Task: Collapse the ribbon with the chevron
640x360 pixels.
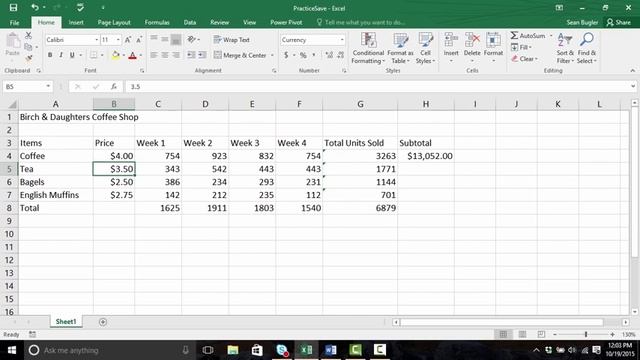Action: point(633,71)
